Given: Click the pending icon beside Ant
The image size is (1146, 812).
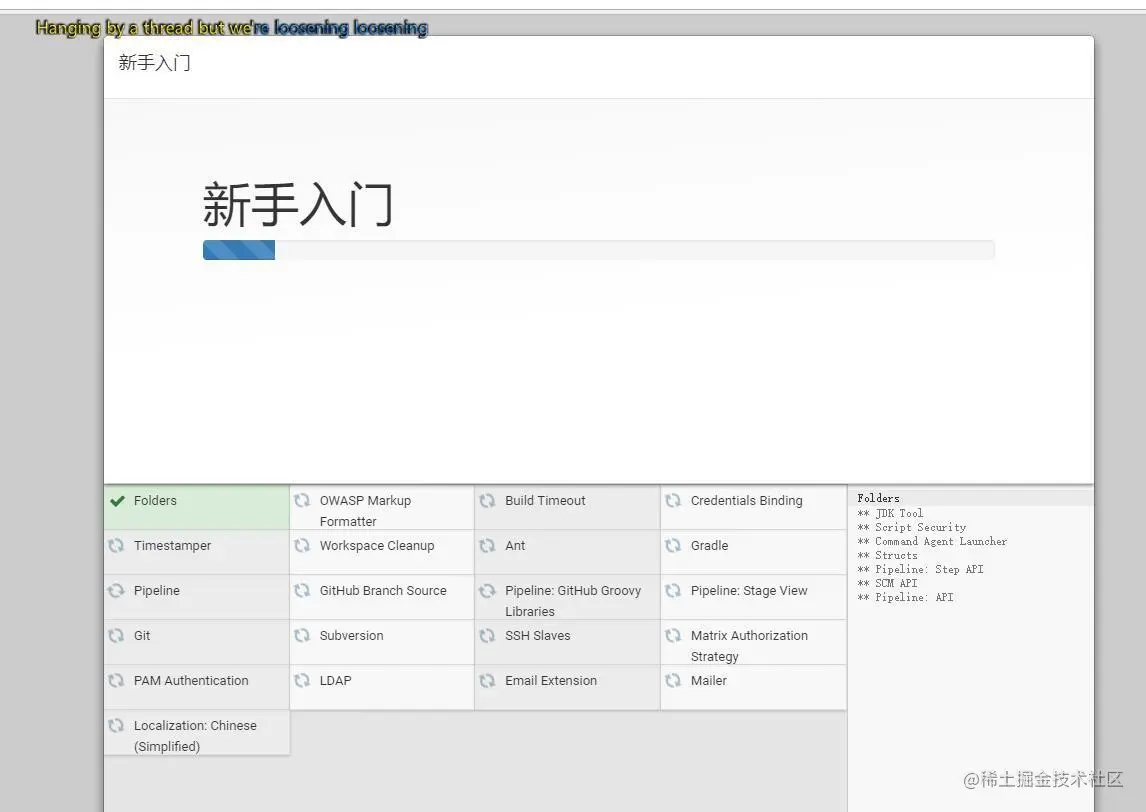Looking at the screenshot, I should [487, 545].
